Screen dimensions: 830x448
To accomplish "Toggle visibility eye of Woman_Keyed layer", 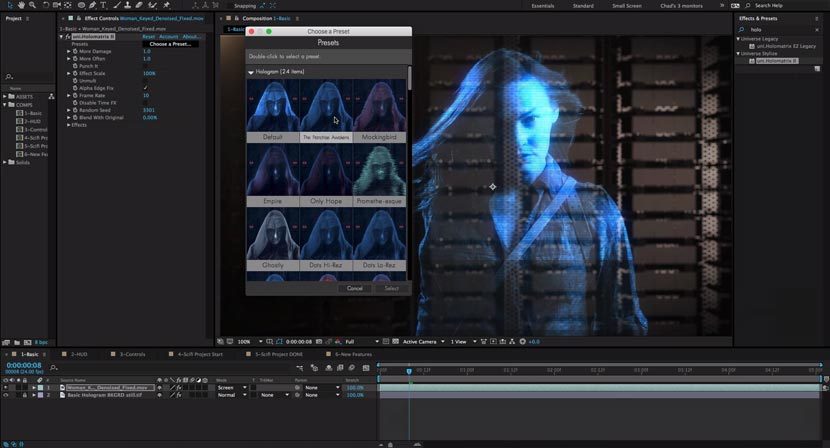I will 6,388.
